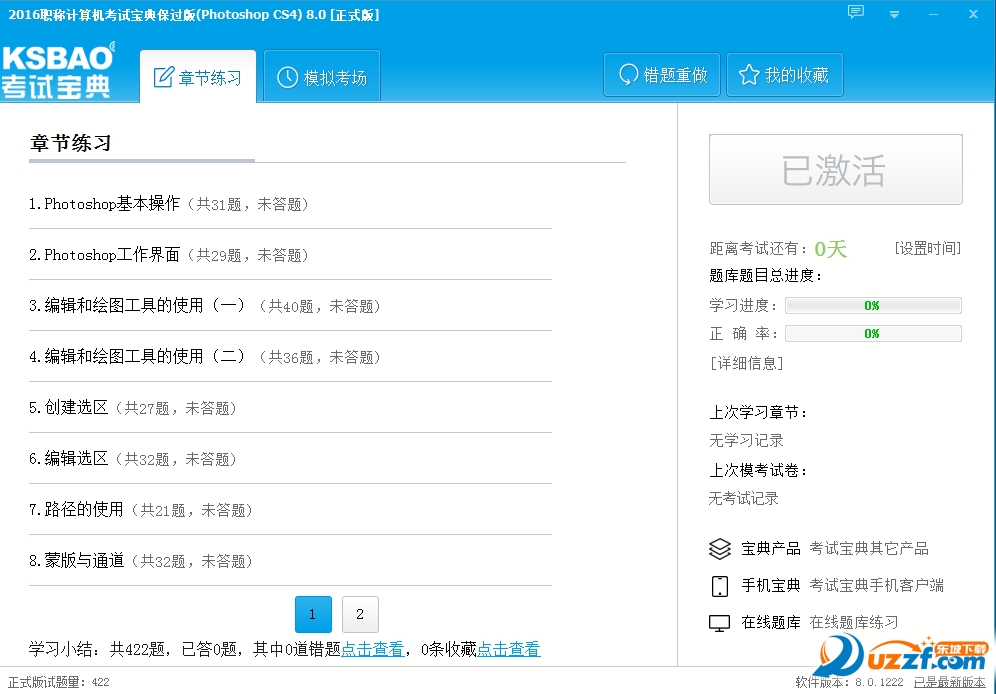Go to page 2 of chapters
The width and height of the screenshot is (996, 694).
point(360,614)
